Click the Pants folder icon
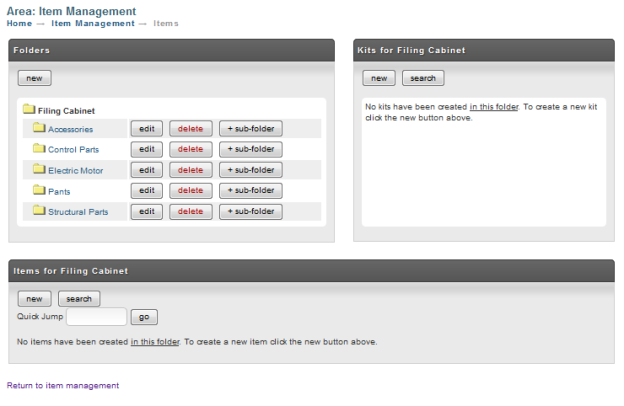This screenshot has width=624, height=406. point(39,190)
